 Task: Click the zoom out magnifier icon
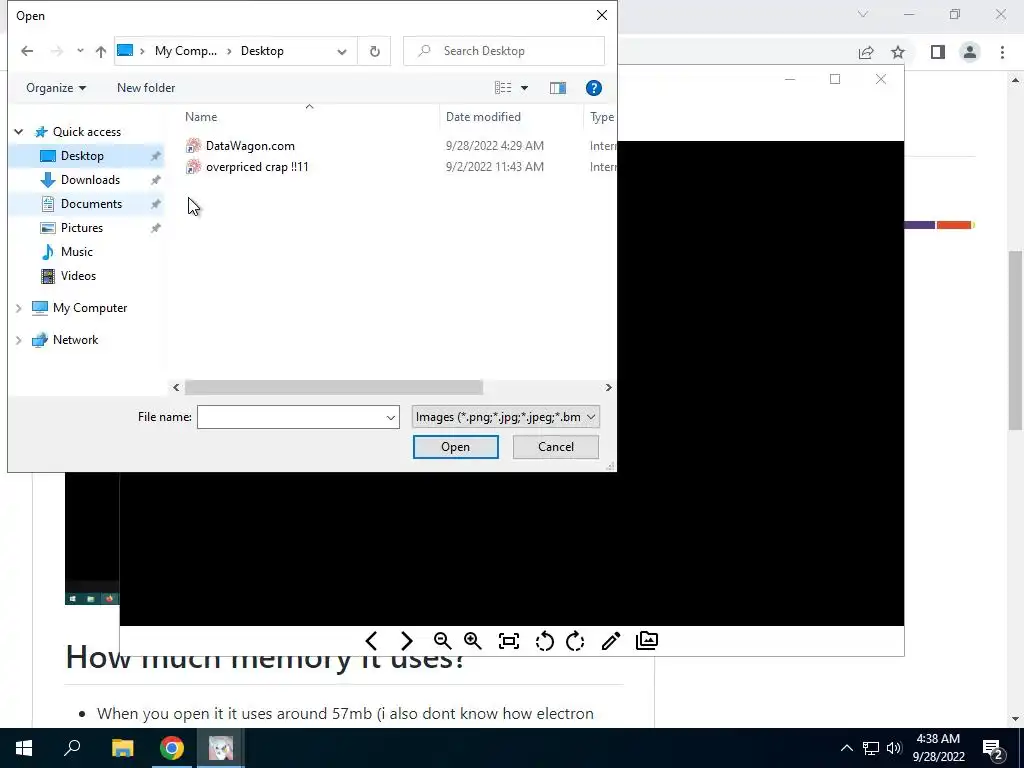[442, 641]
